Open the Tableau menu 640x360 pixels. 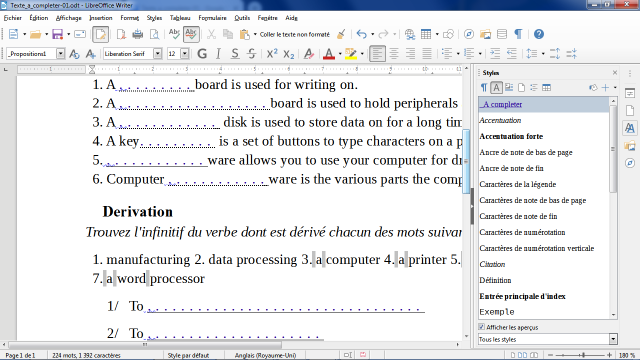click(180, 18)
